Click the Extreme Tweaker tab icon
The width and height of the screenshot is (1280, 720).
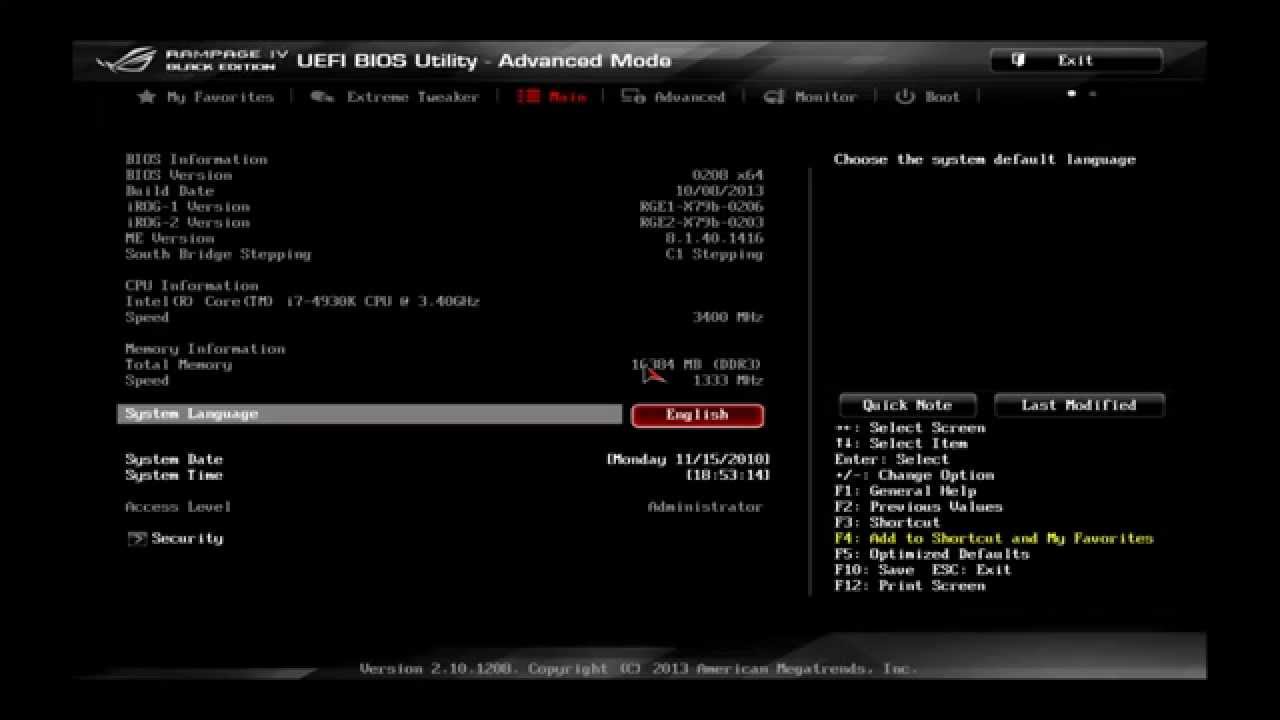(322, 97)
